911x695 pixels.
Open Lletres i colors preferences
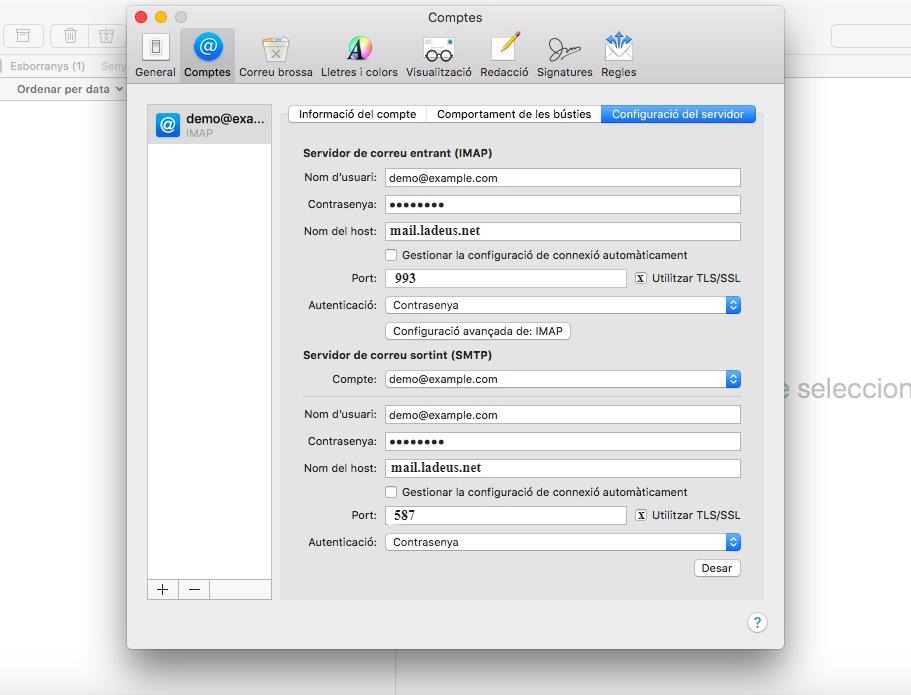(x=359, y=54)
